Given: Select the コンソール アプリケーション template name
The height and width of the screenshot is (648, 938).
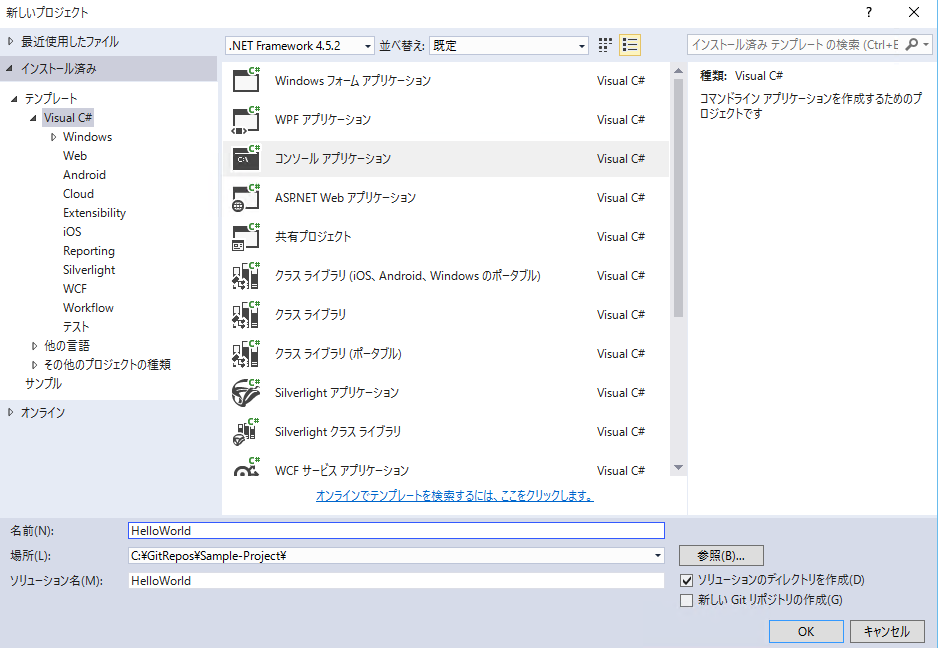Looking at the screenshot, I should [333, 159].
